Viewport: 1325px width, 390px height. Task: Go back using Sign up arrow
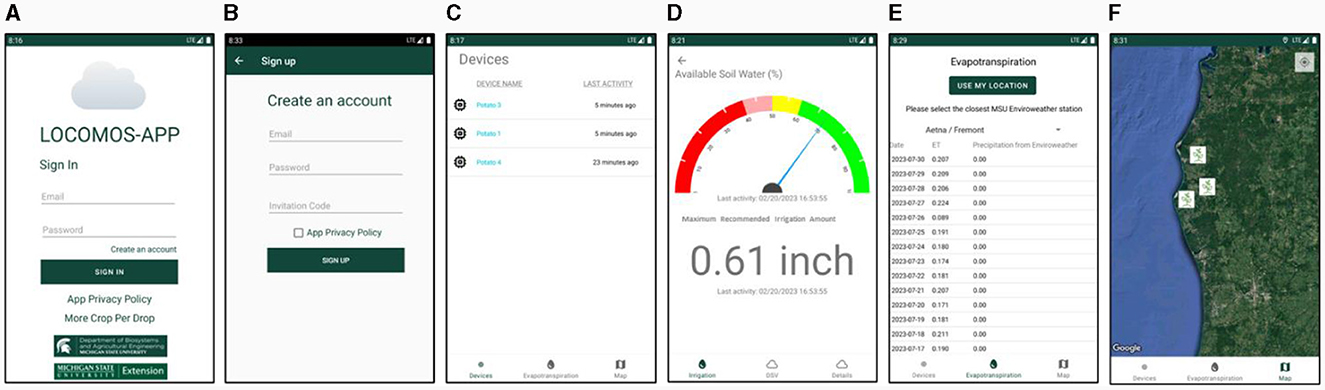(239, 61)
